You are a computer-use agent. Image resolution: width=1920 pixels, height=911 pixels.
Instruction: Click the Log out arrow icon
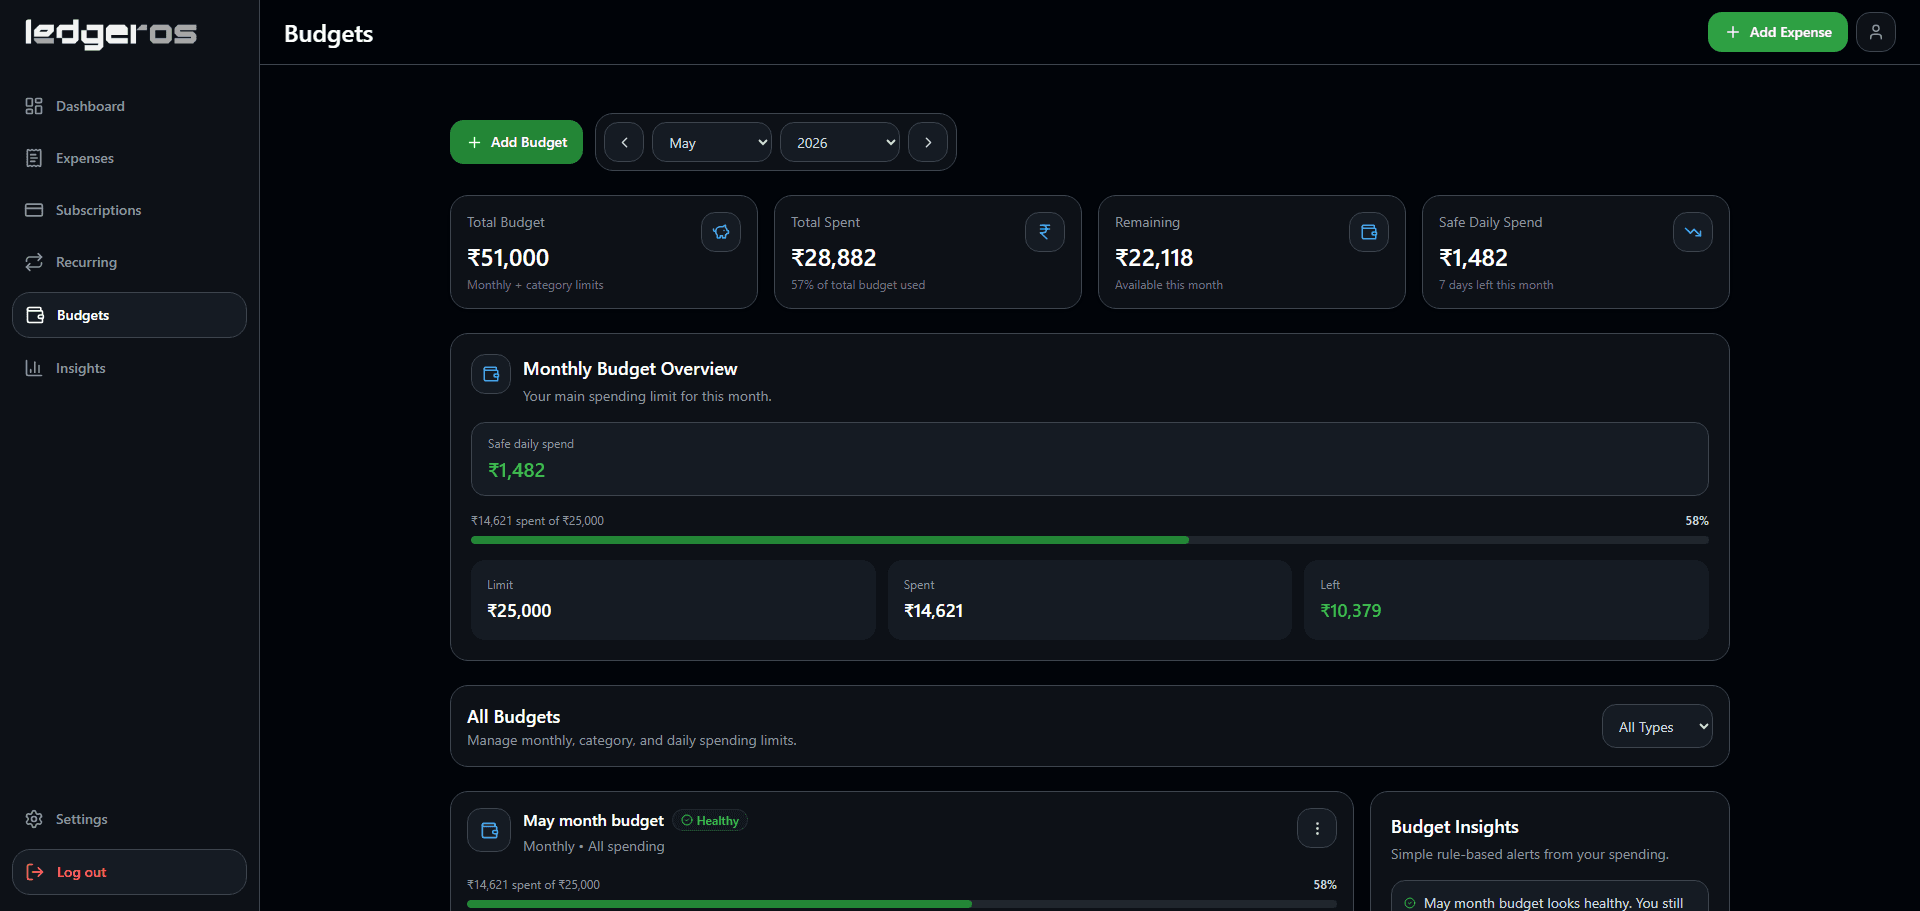tap(35, 872)
